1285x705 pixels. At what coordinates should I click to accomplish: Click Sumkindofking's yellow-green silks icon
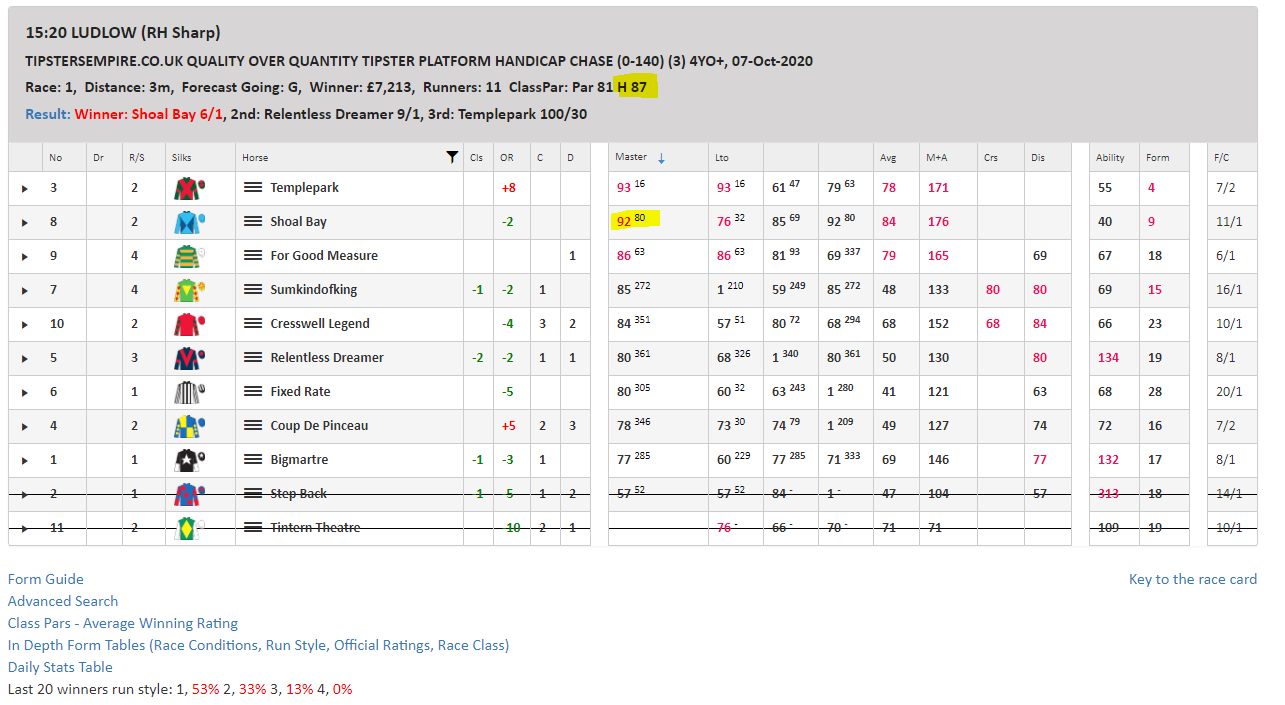[x=188, y=290]
